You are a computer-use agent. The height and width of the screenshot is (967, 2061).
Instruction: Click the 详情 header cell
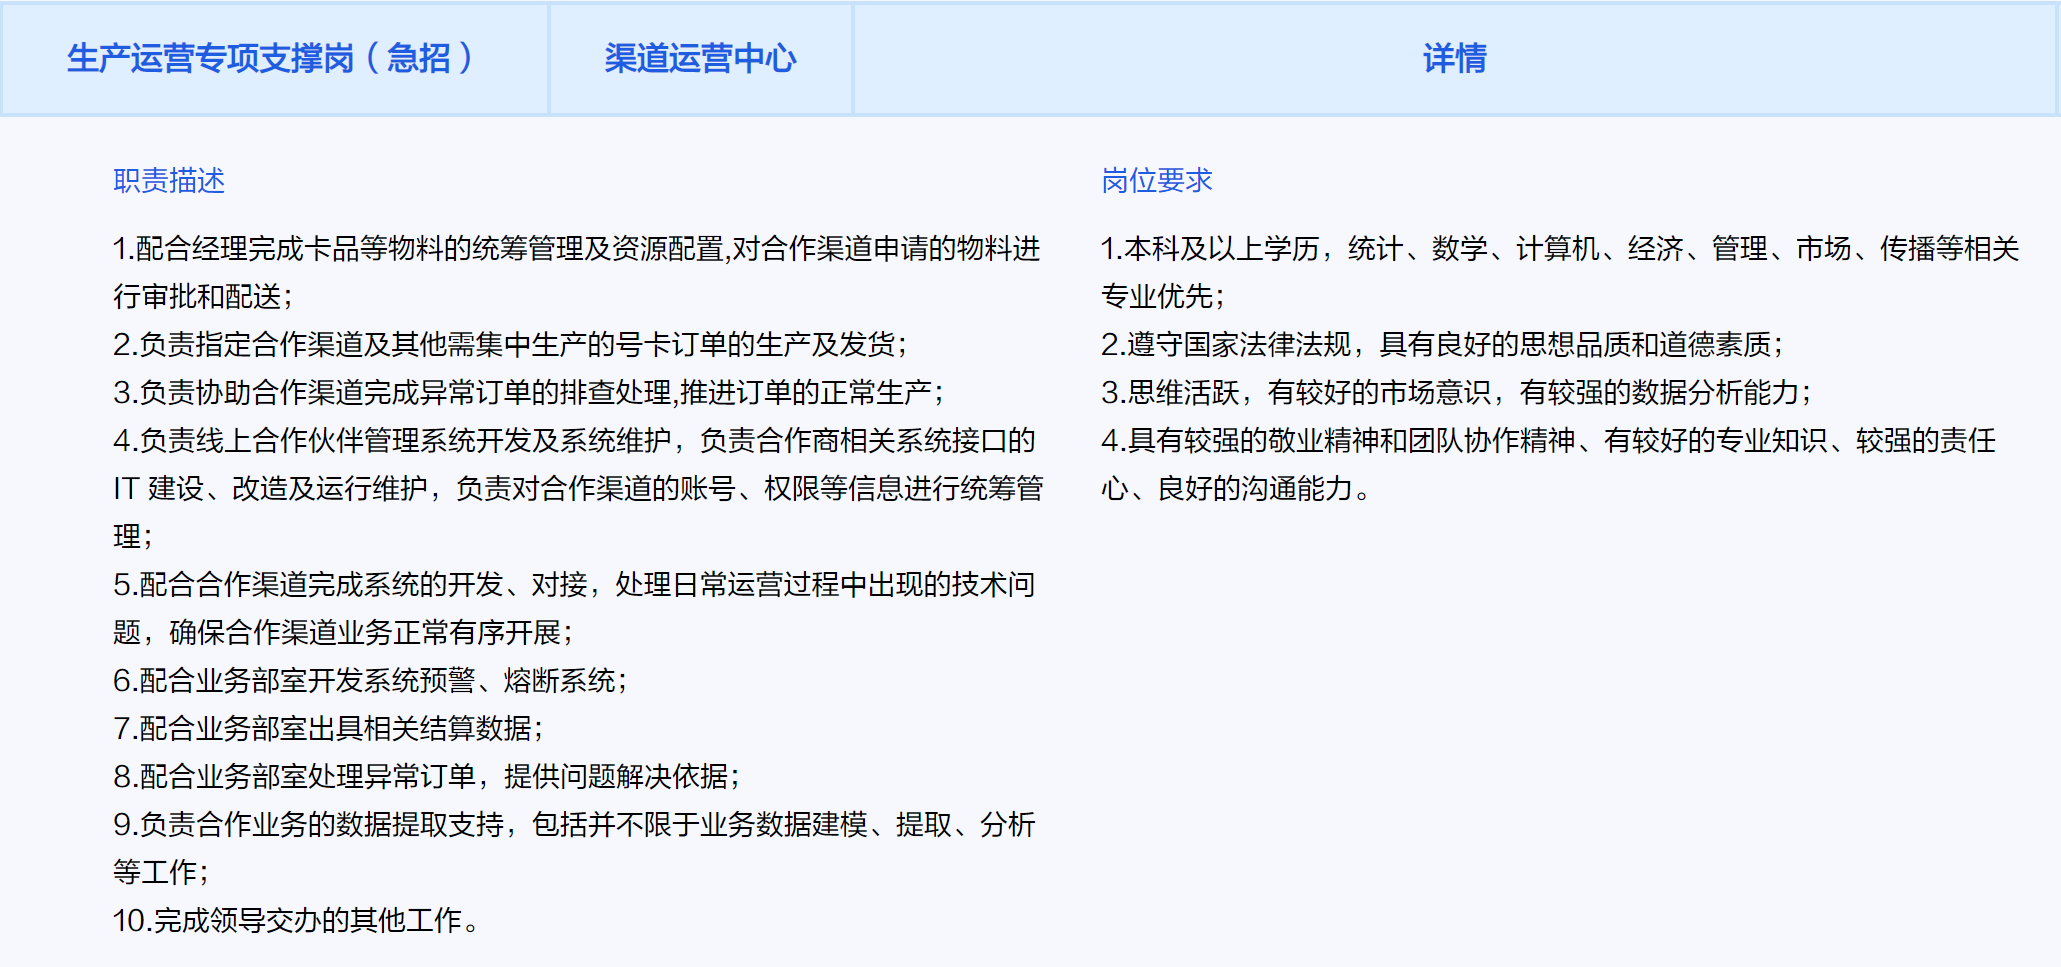pyautogui.click(x=1455, y=58)
